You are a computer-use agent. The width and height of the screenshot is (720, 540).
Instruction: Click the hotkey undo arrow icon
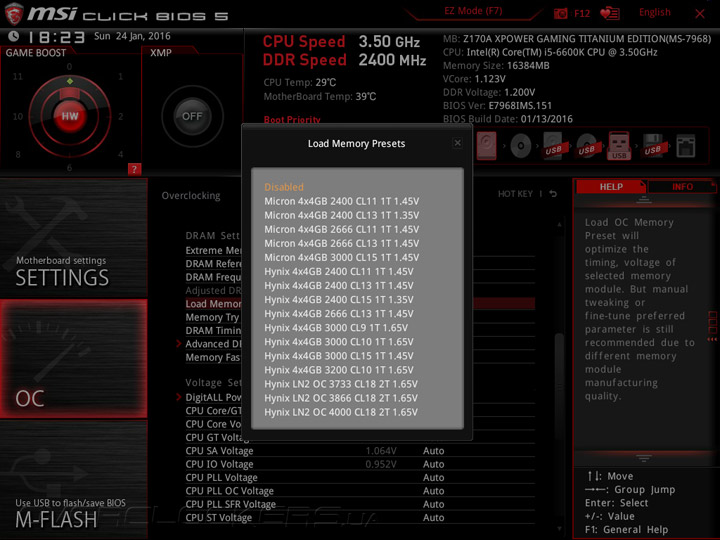[553, 194]
